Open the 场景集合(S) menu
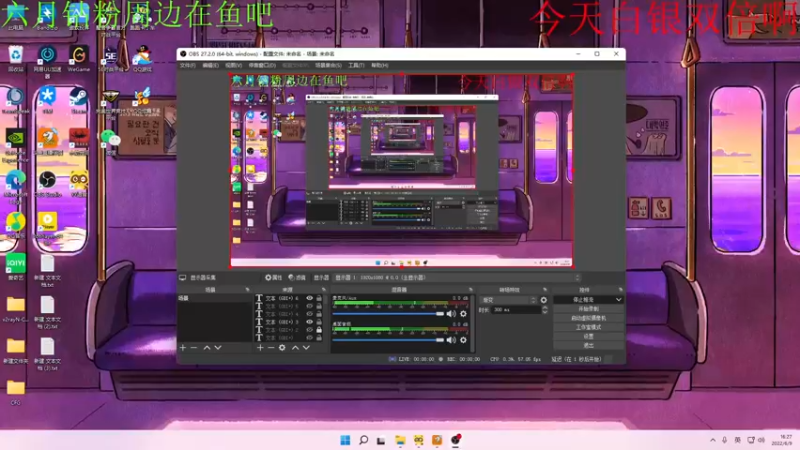 [x=328, y=65]
